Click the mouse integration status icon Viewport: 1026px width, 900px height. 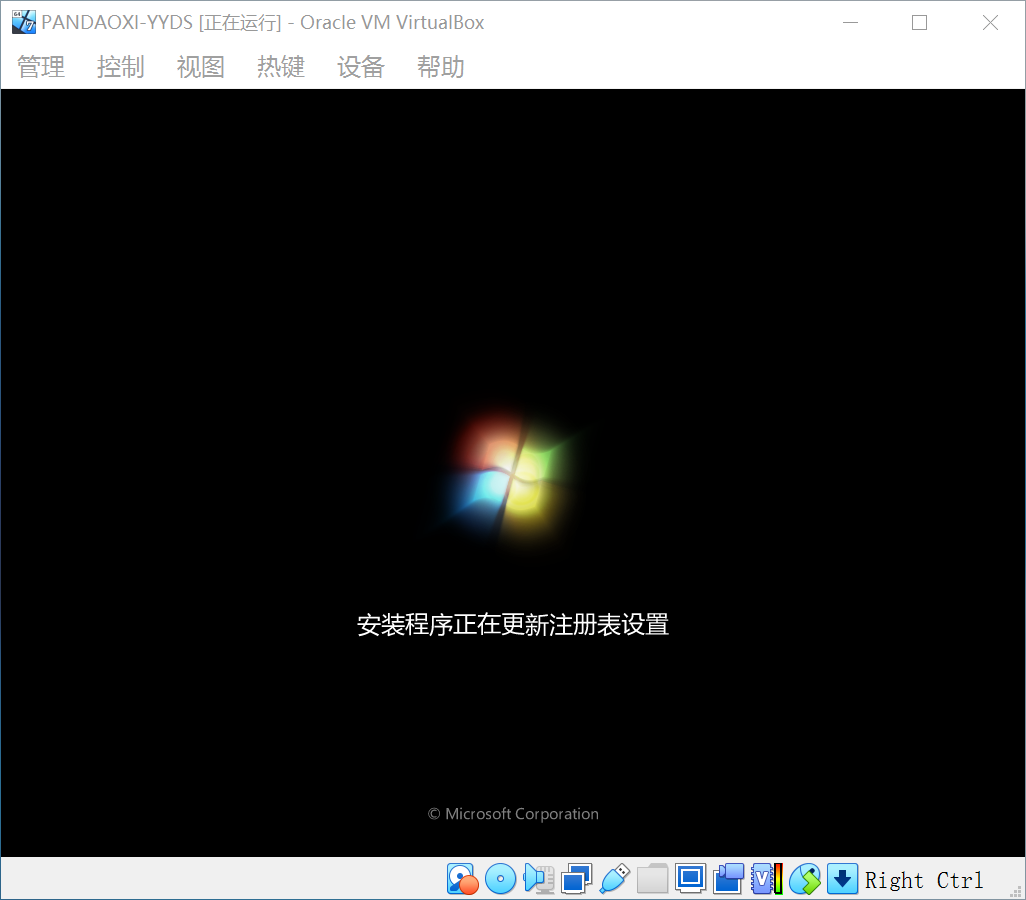pyautogui.click(x=804, y=879)
